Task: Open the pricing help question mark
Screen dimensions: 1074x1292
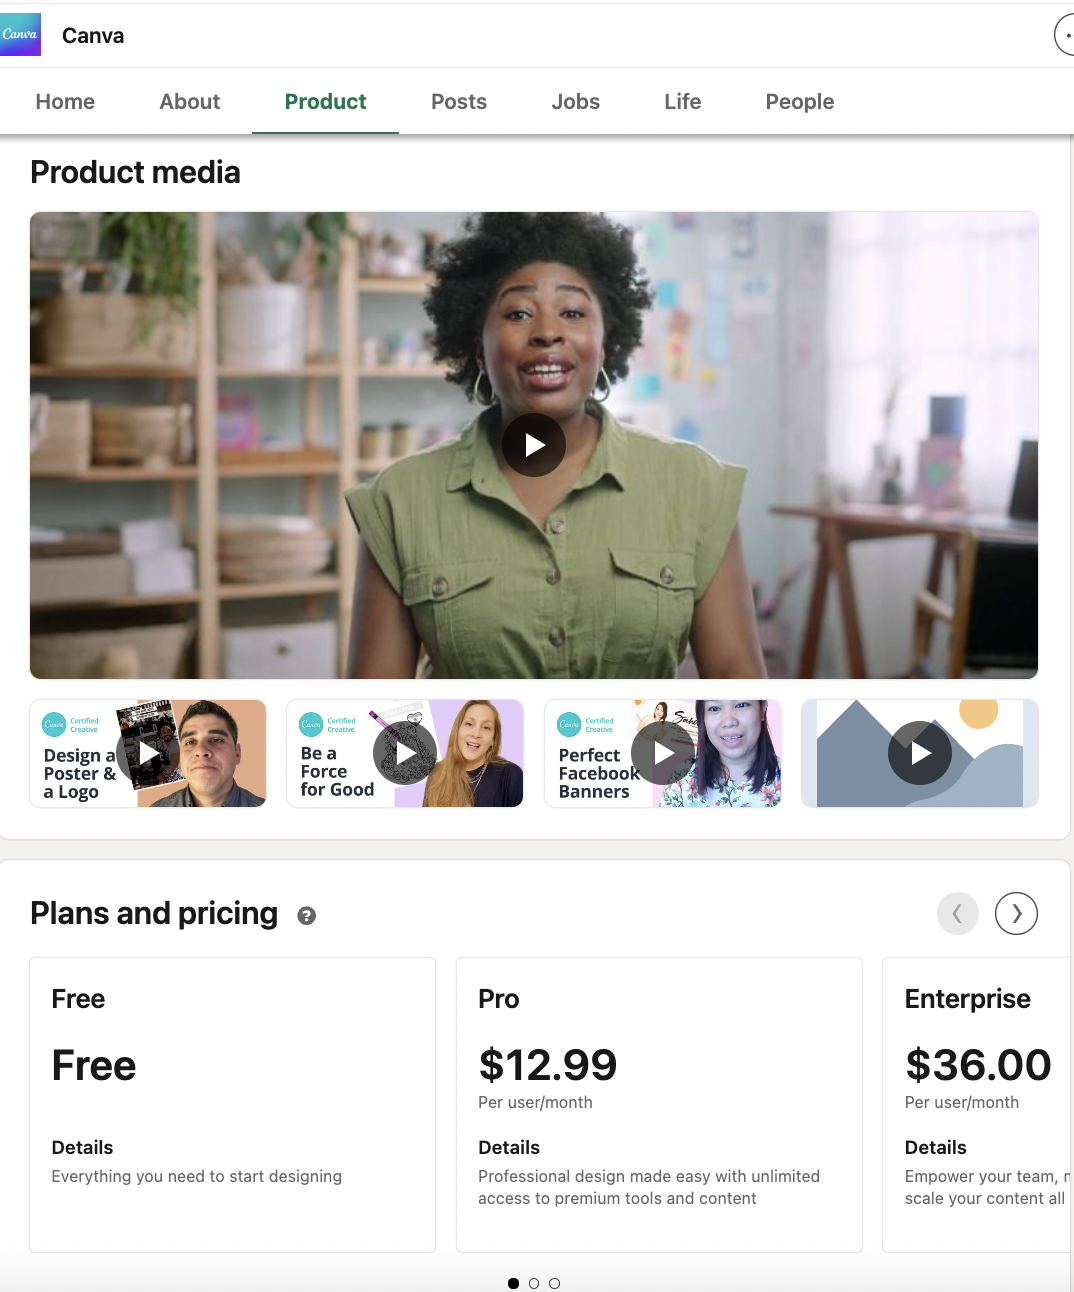Action: click(x=306, y=915)
